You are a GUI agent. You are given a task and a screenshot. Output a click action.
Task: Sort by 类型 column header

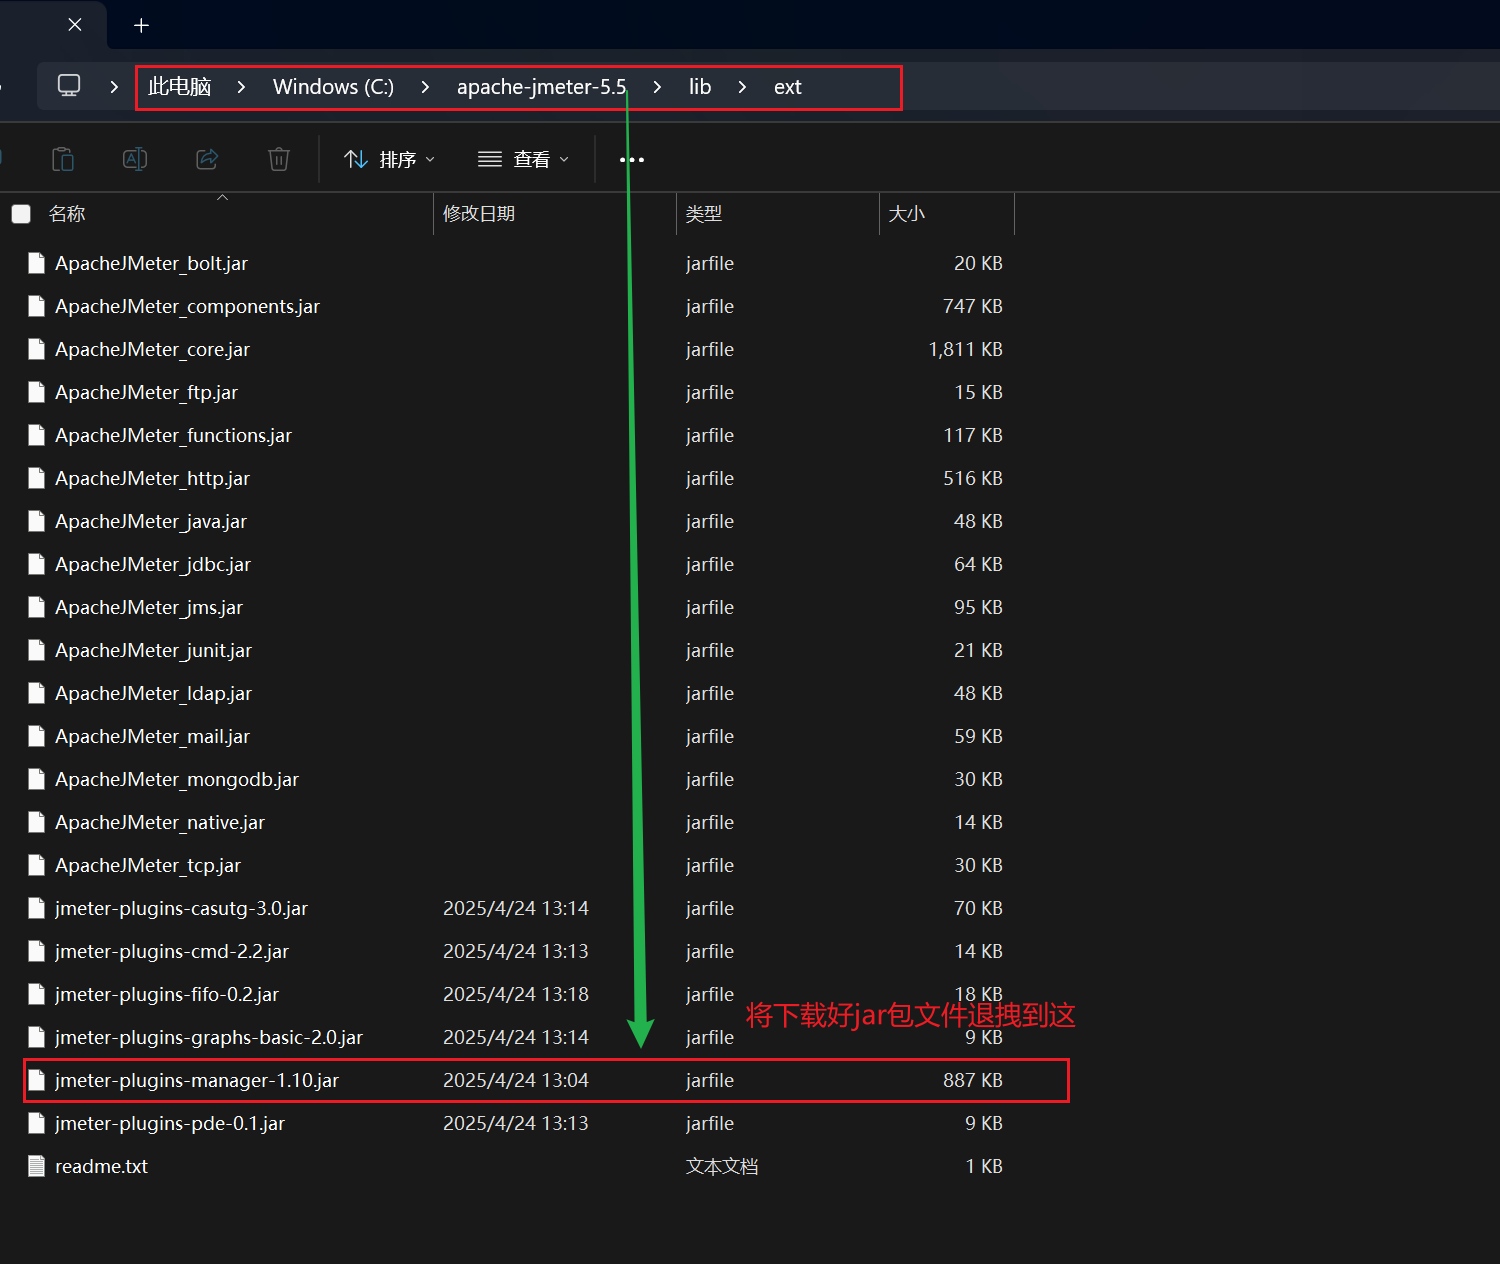pos(704,214)
